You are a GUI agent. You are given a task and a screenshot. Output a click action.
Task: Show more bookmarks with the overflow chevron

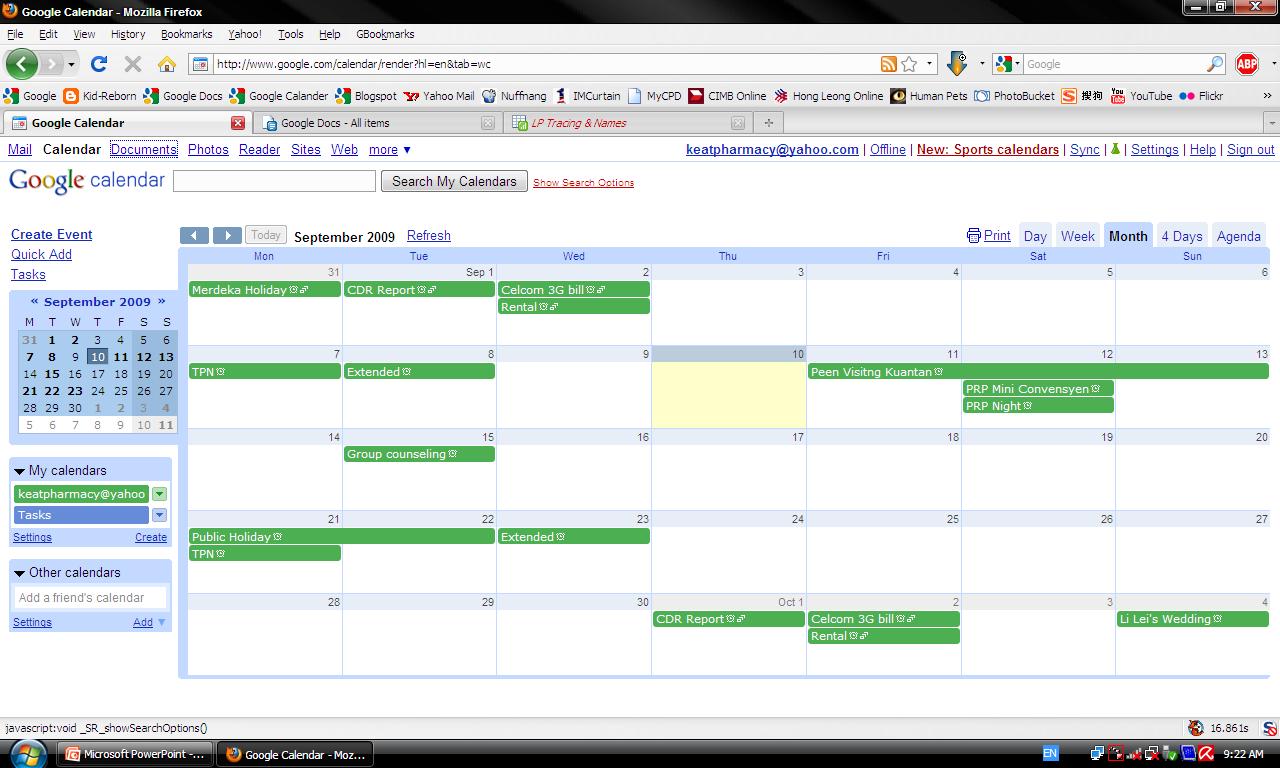pyautogui.click(x=1267, y=96)
